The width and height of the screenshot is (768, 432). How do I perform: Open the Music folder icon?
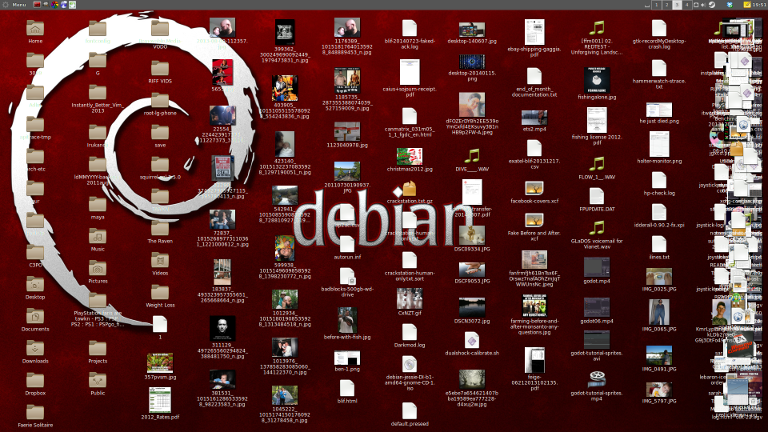point(97,236)
